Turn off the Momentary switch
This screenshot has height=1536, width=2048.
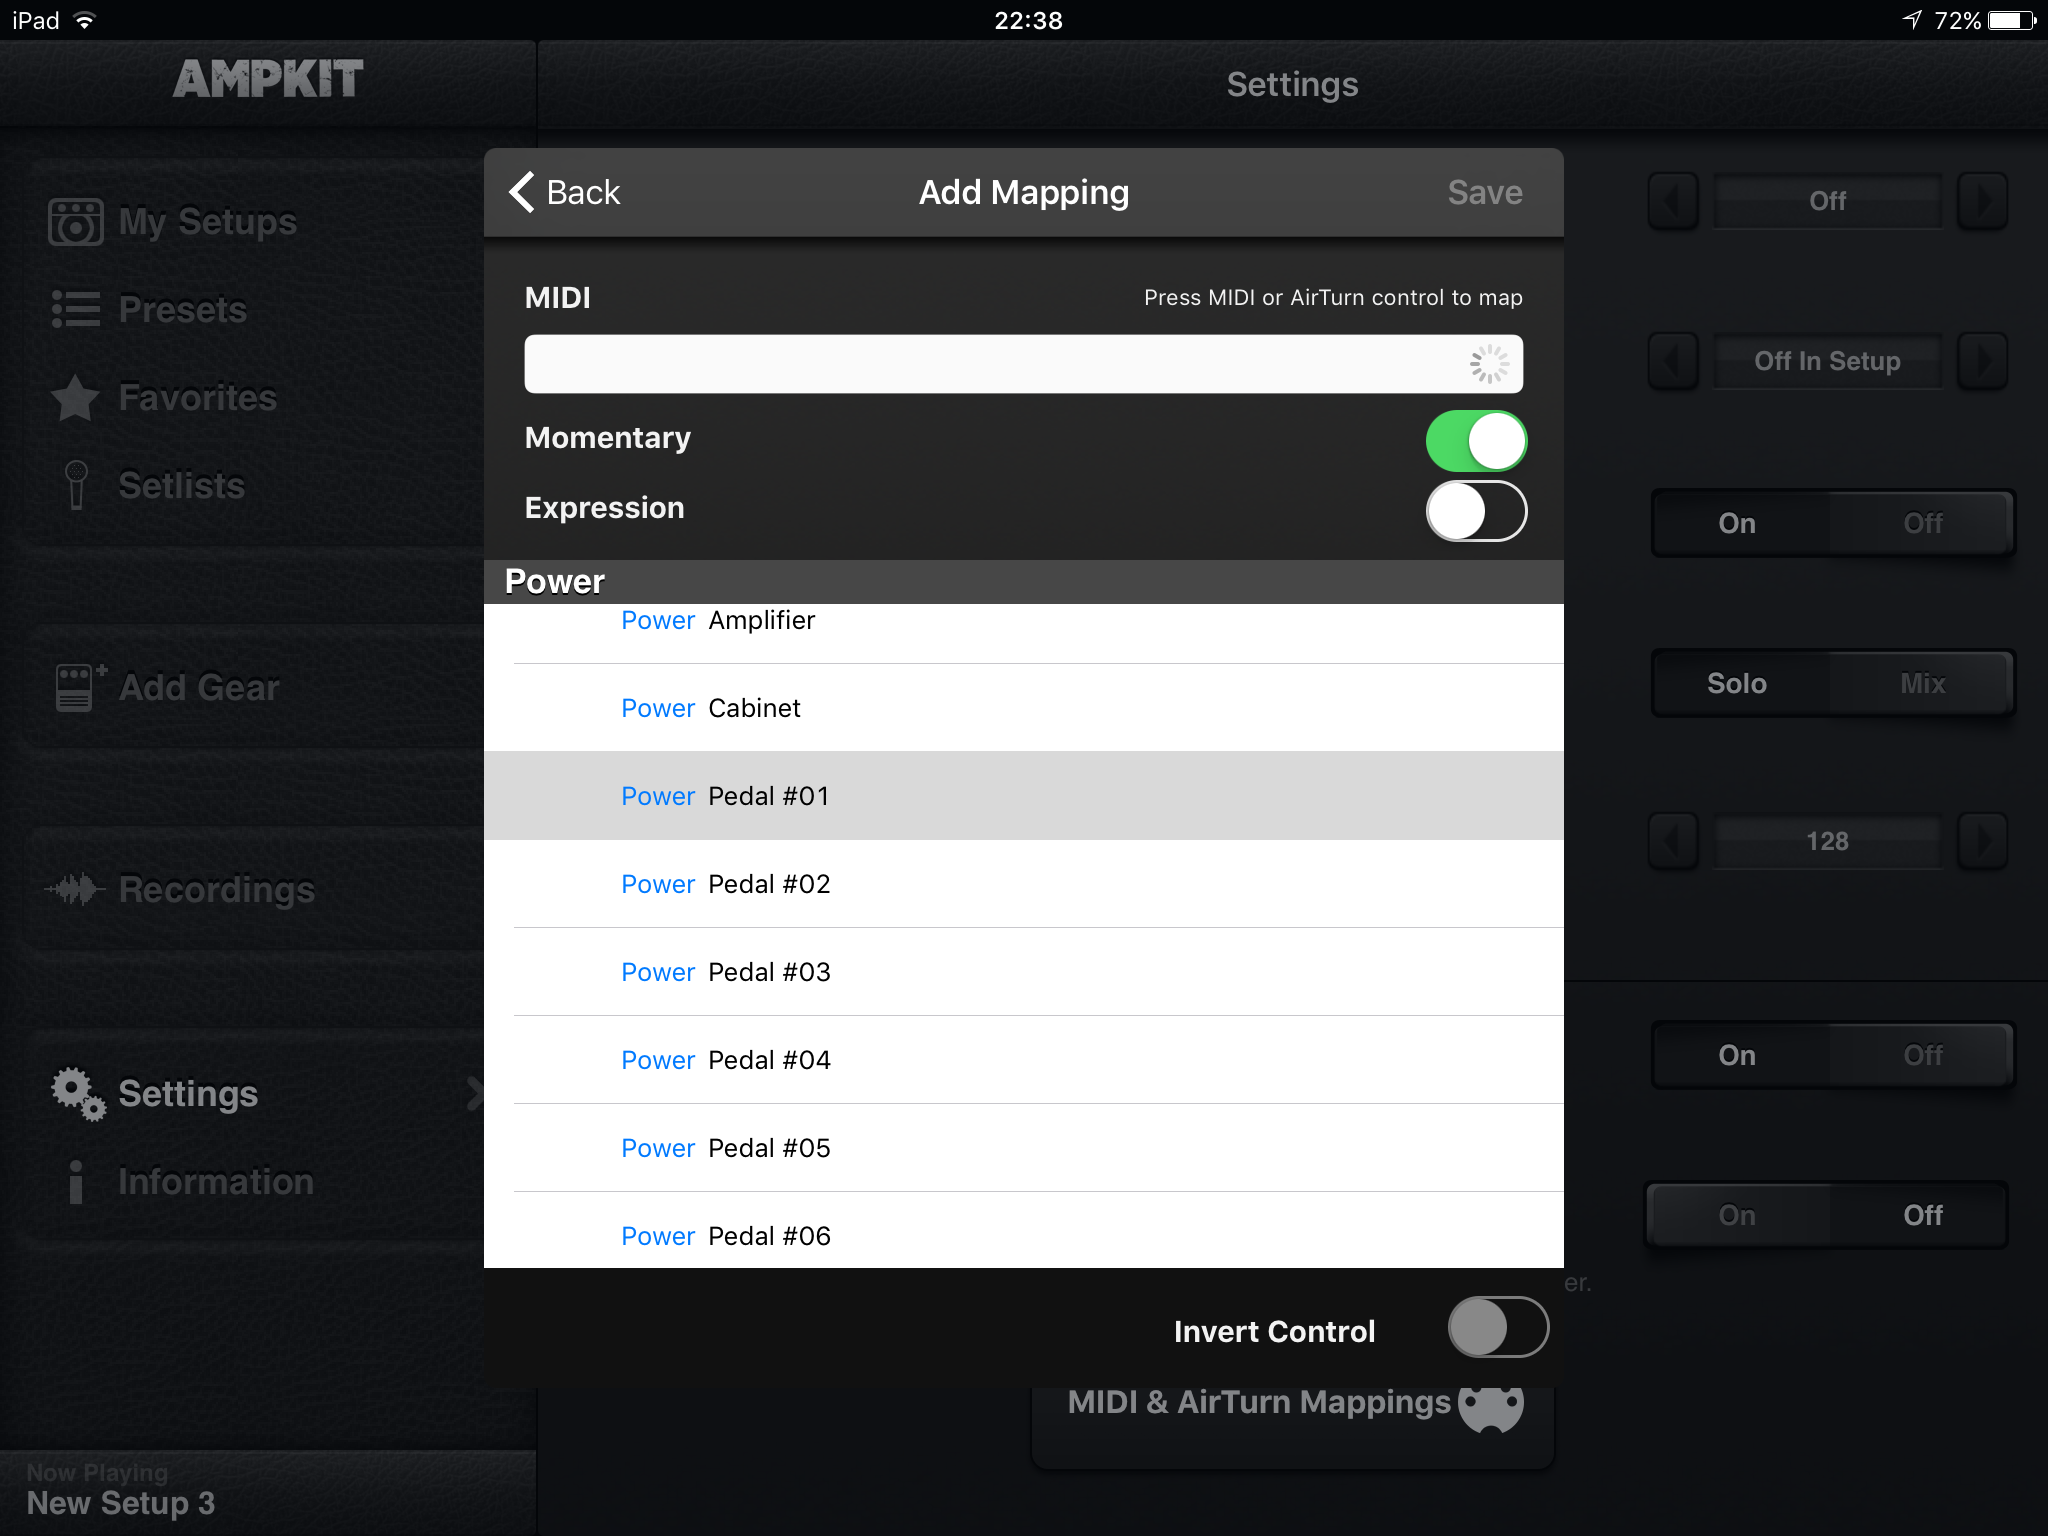[1476, 441]
